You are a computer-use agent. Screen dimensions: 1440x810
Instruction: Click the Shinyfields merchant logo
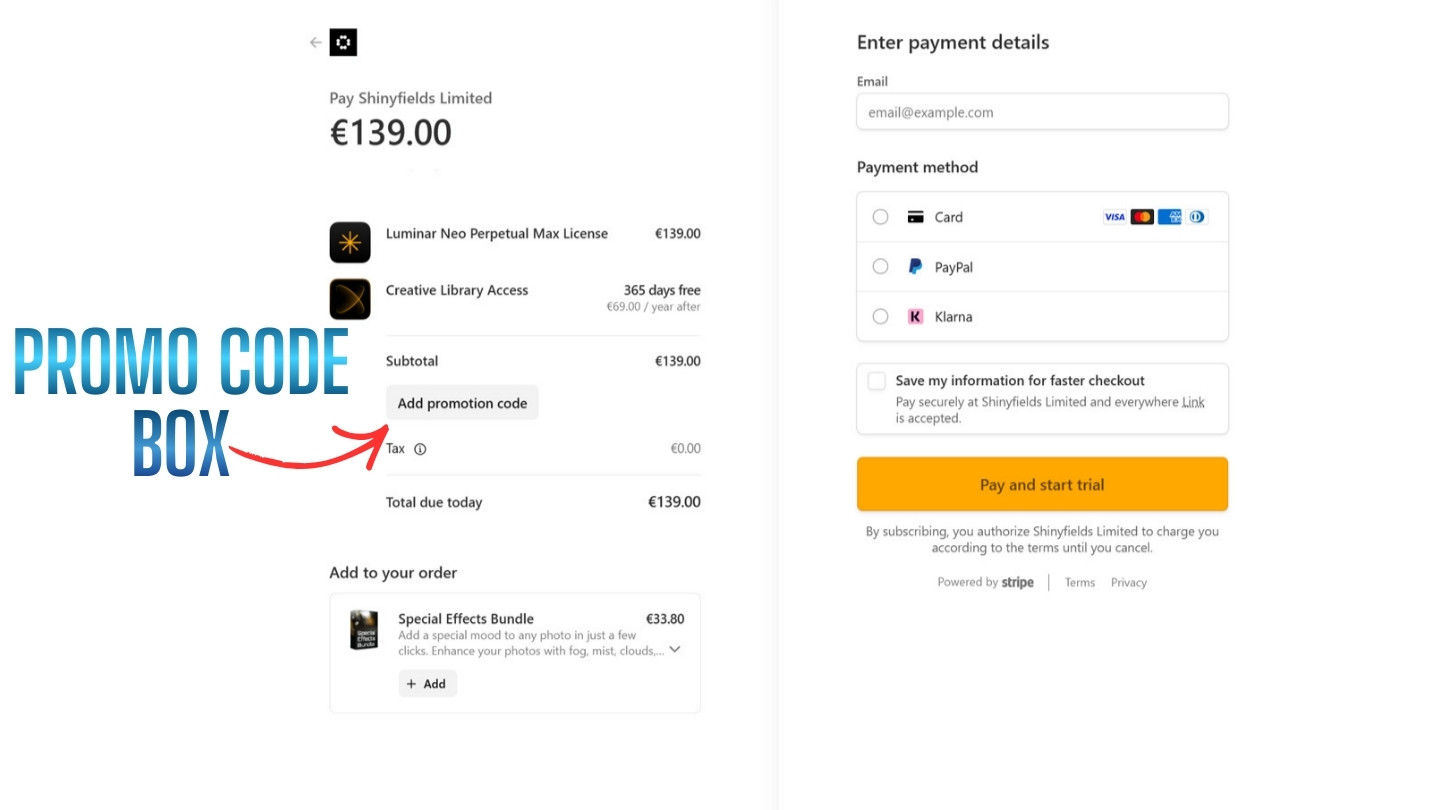(343, 42)
